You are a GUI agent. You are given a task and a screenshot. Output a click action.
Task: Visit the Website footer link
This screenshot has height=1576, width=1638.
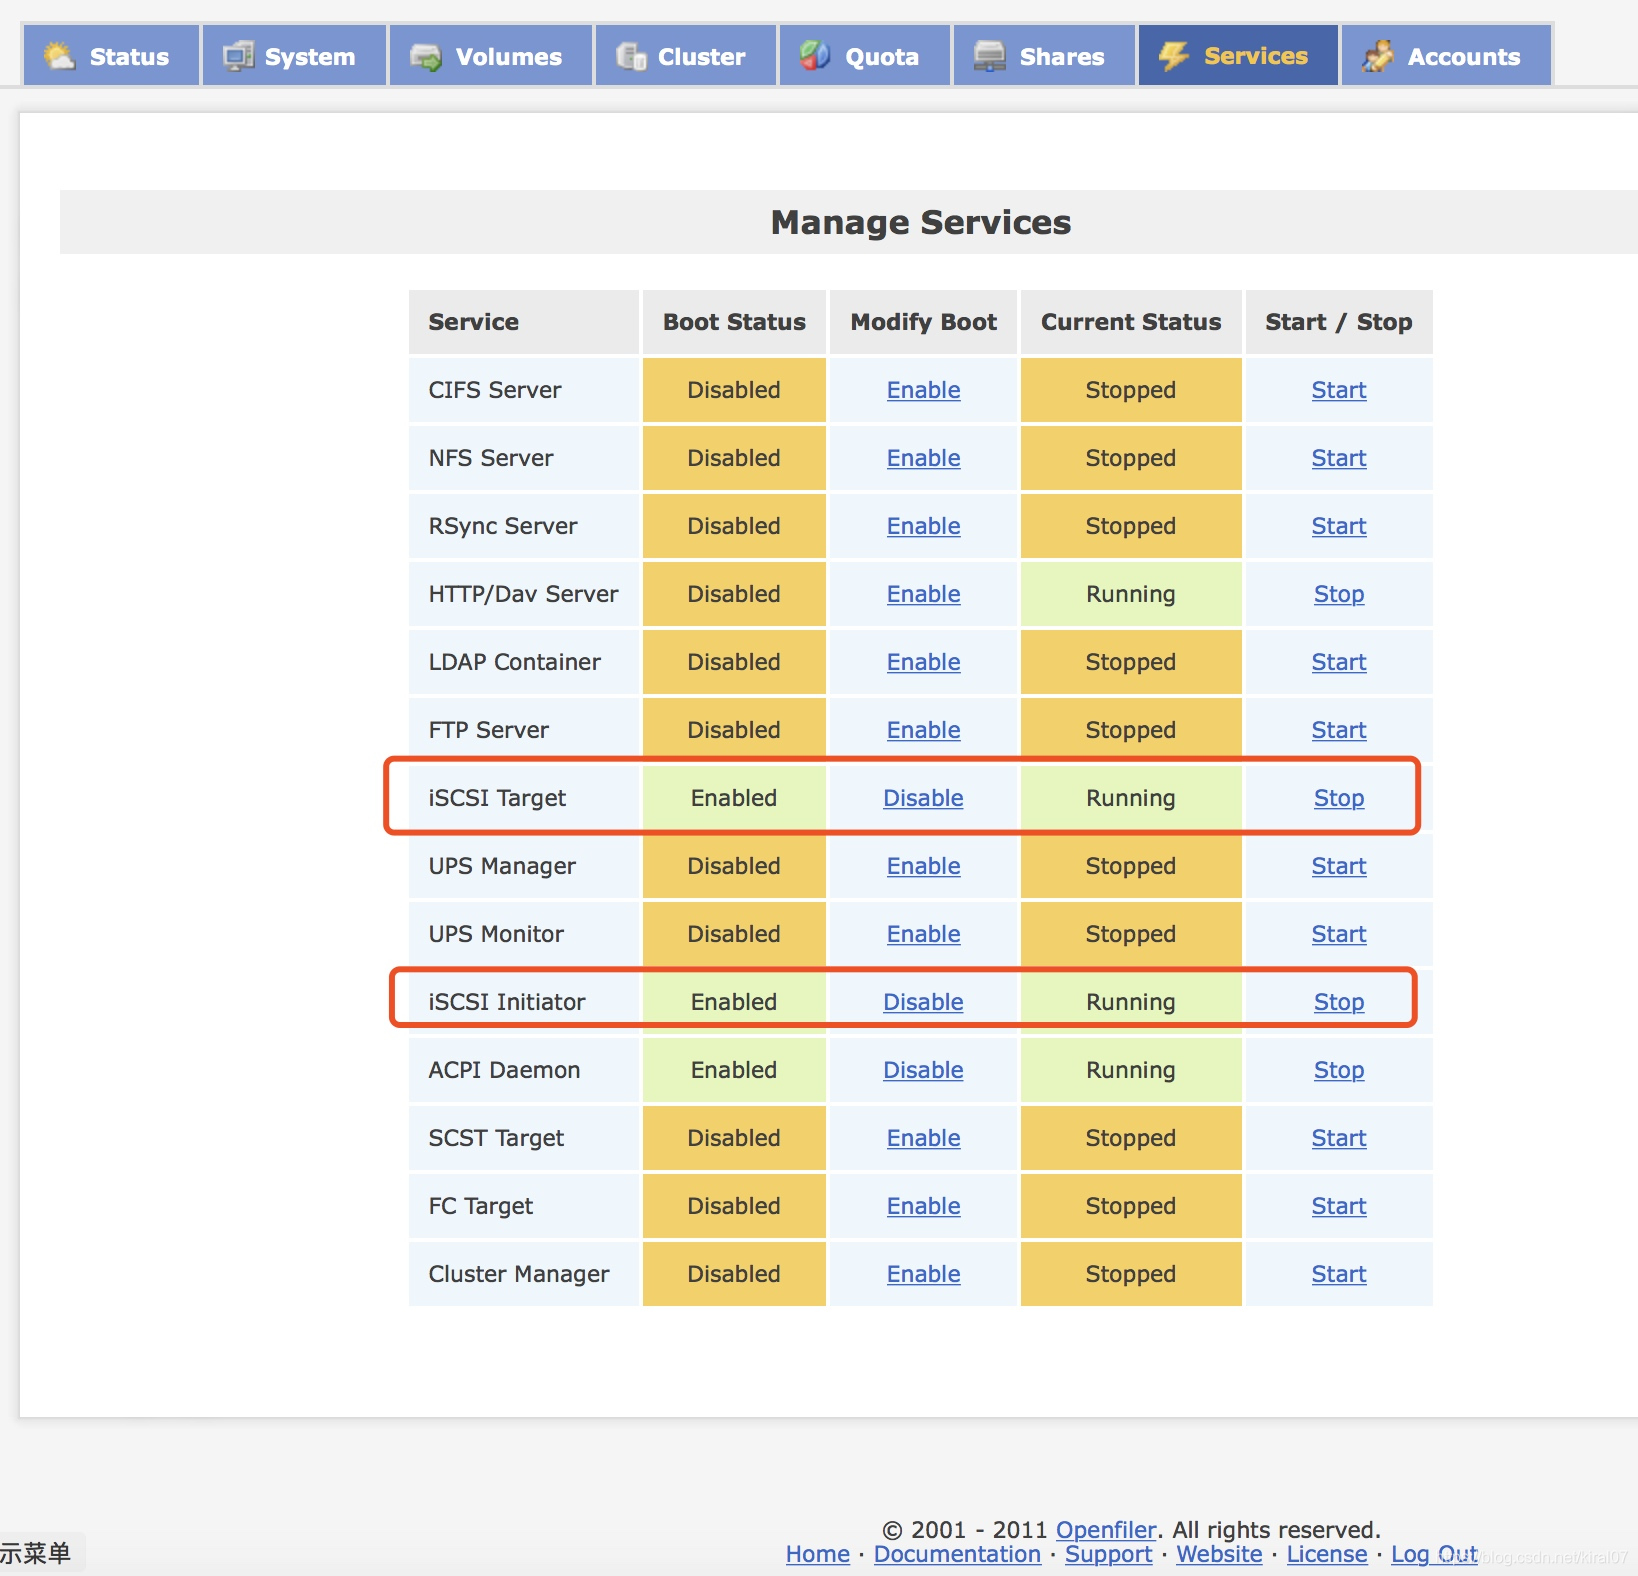1219,1554
